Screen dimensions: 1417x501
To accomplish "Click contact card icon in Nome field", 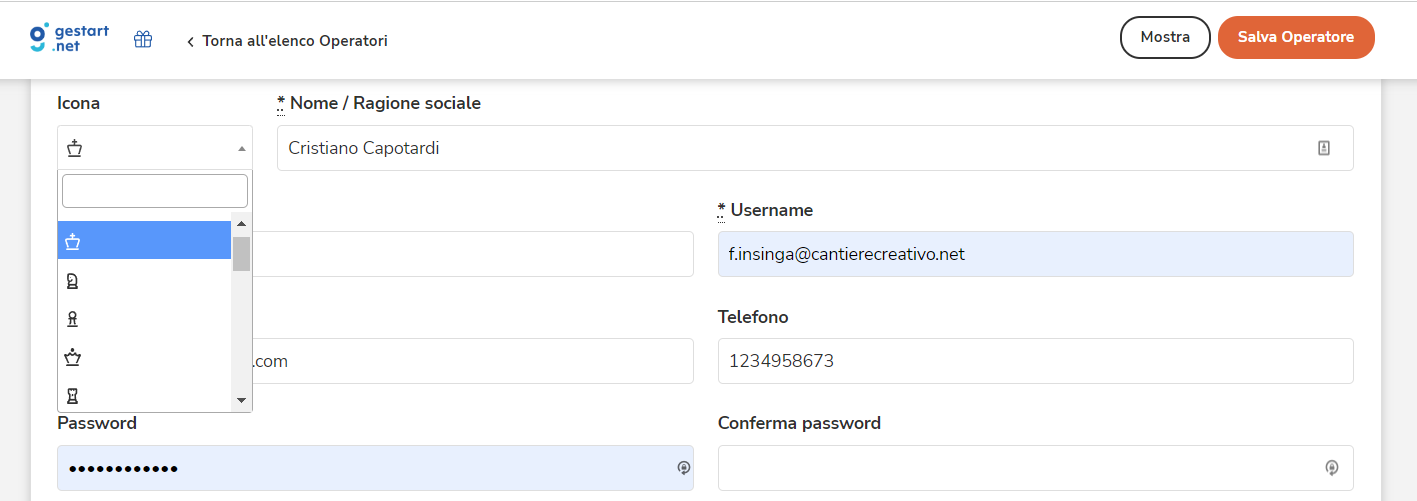I will tap(1324, 148).
